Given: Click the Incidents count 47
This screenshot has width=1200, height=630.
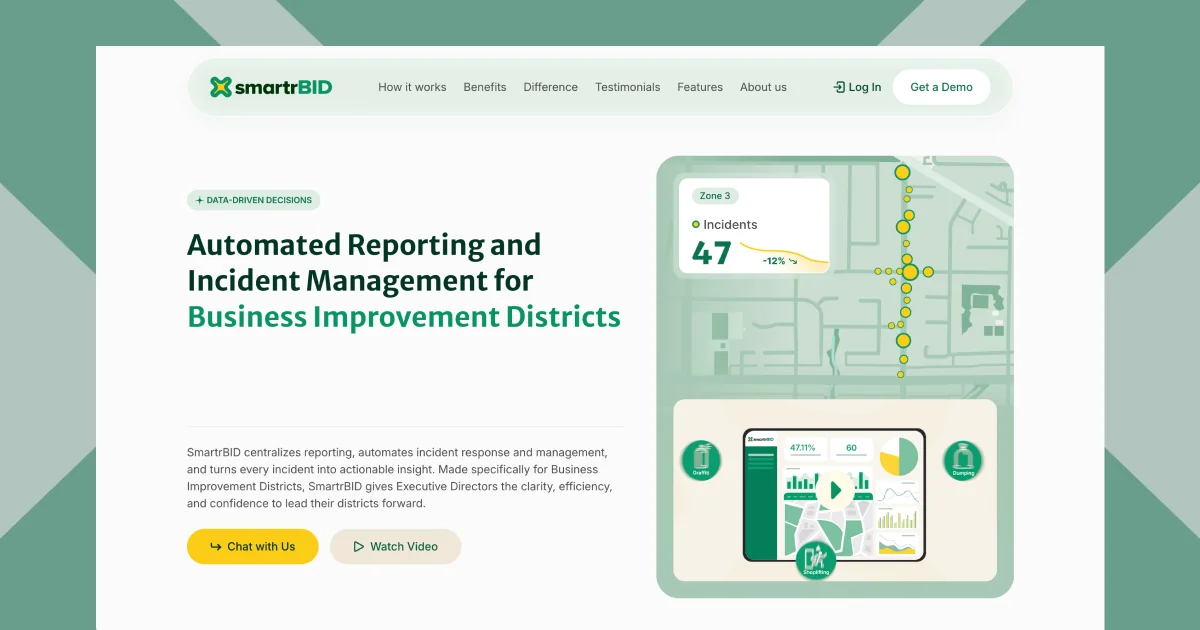Looking at the screenshot, I should click(x=712, y=253).
